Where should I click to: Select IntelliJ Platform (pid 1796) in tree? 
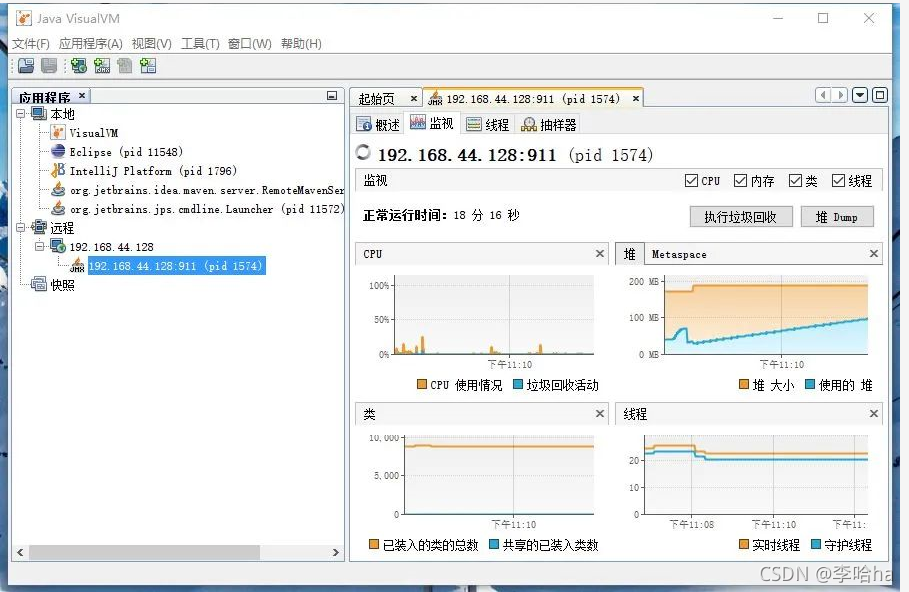(x=153, y=171)
